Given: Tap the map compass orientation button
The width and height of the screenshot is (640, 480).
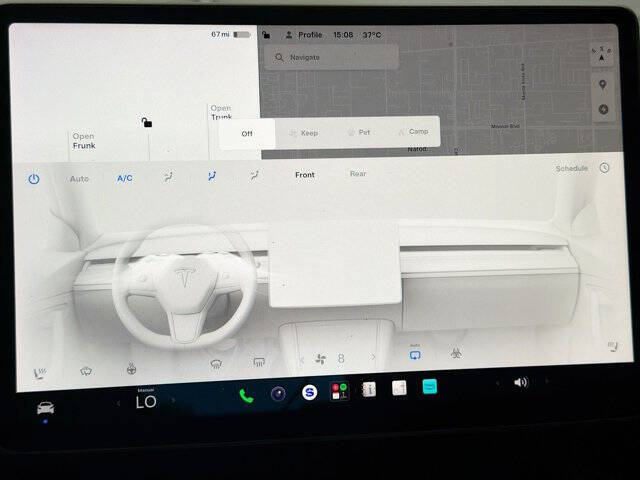Looking at the screenshot, I should (602, 54).
